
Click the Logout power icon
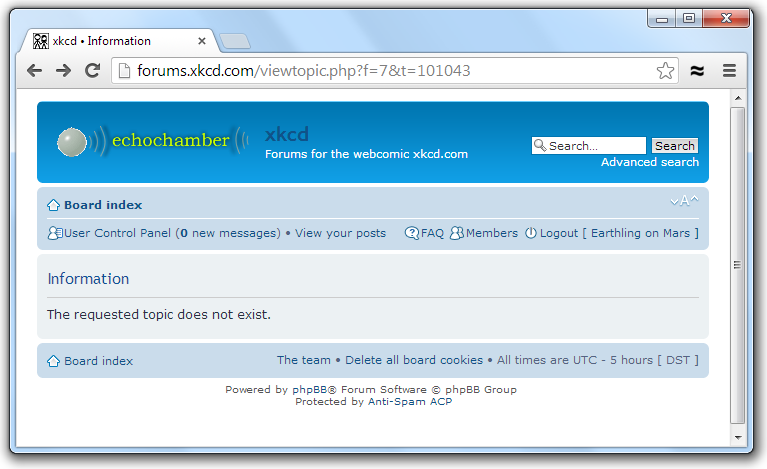(531, 233)
